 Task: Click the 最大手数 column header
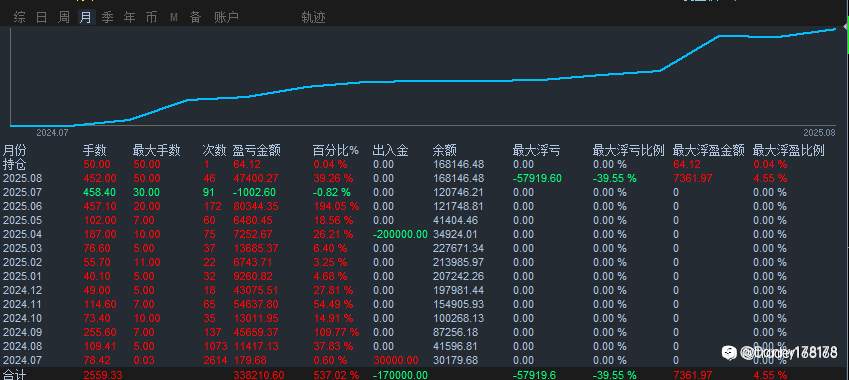[x=156, y=150]
